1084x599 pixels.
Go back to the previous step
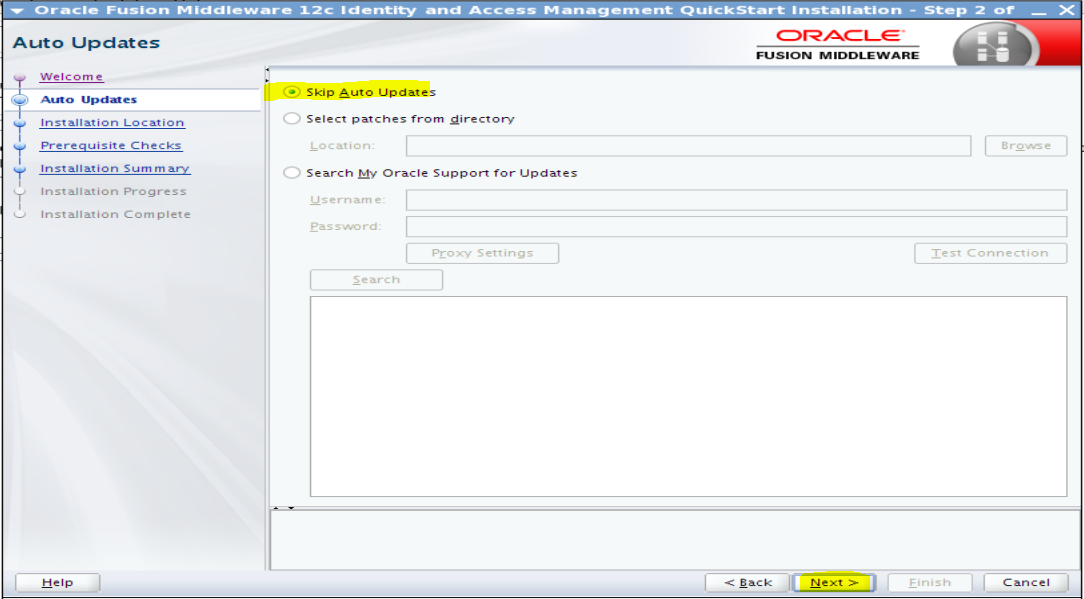[x=746, y=582]
